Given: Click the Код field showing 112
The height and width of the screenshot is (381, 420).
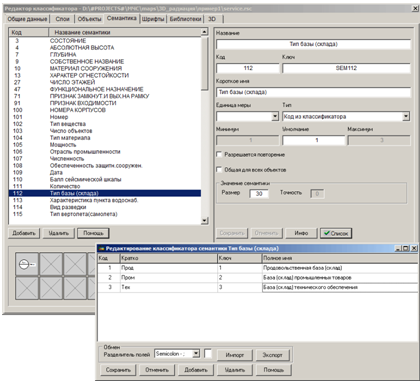Looking at the screenshot, I should tap(248, 68).
